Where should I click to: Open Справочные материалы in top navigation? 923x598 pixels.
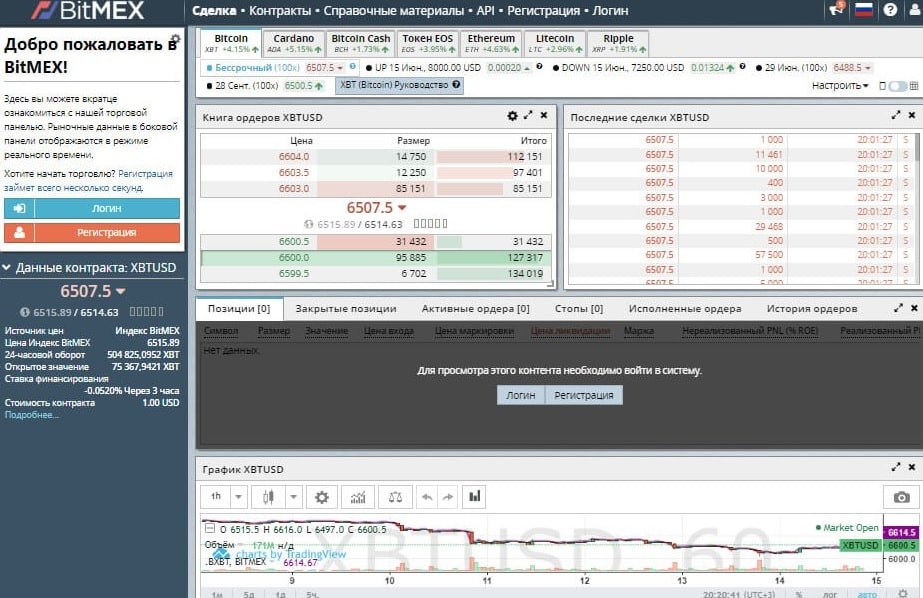click(x=393, y=11)
